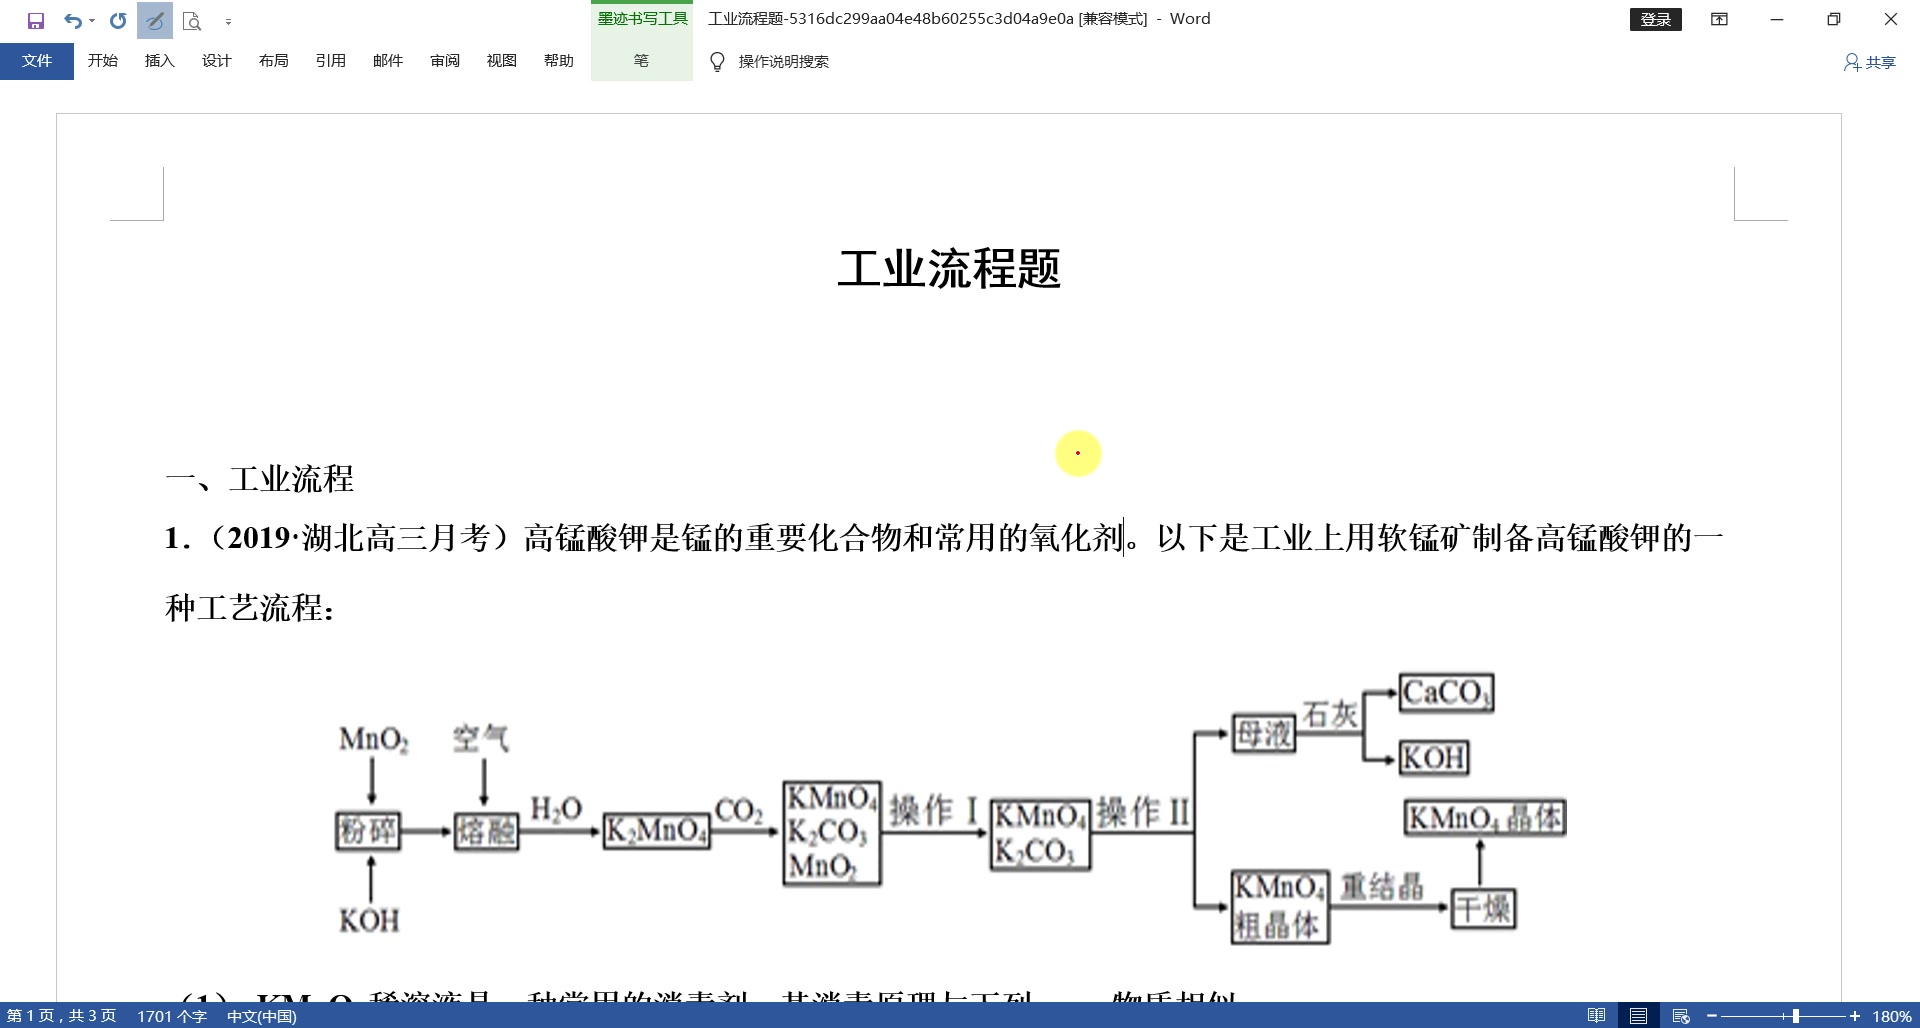1920x1028 pixels.
Task: Click the 共享 share button
Action: coord(1870,62)
